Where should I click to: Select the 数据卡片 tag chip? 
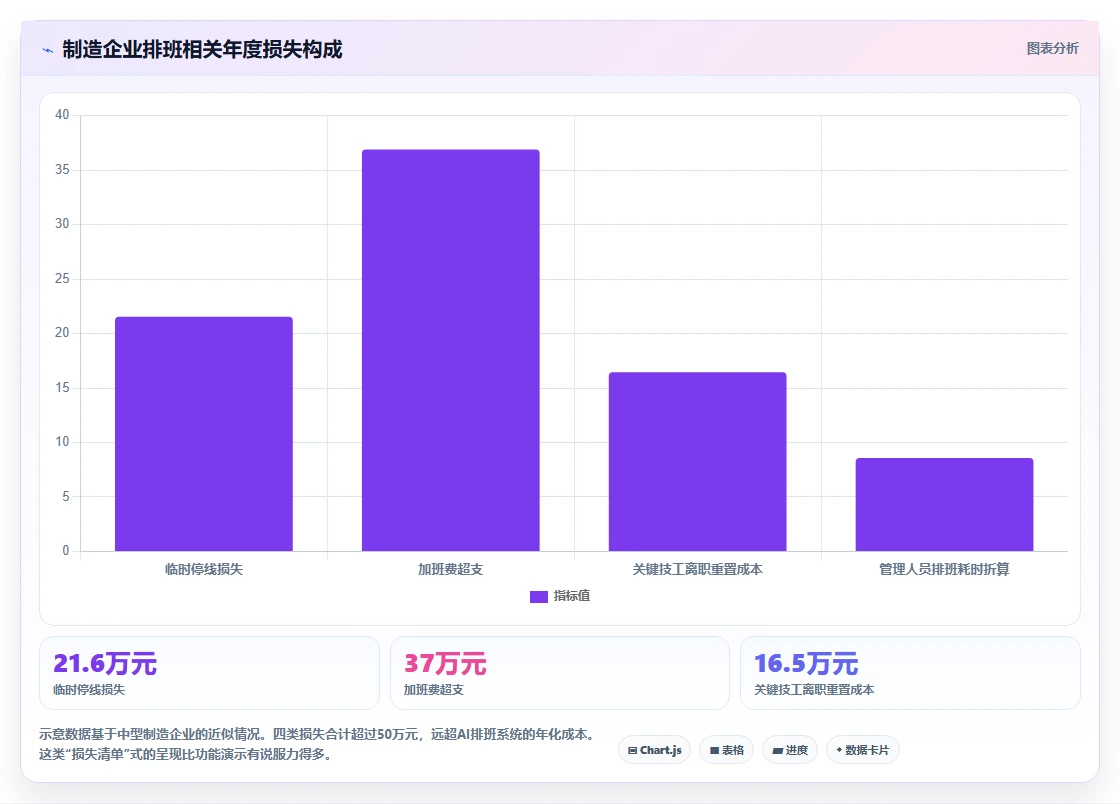863,750
